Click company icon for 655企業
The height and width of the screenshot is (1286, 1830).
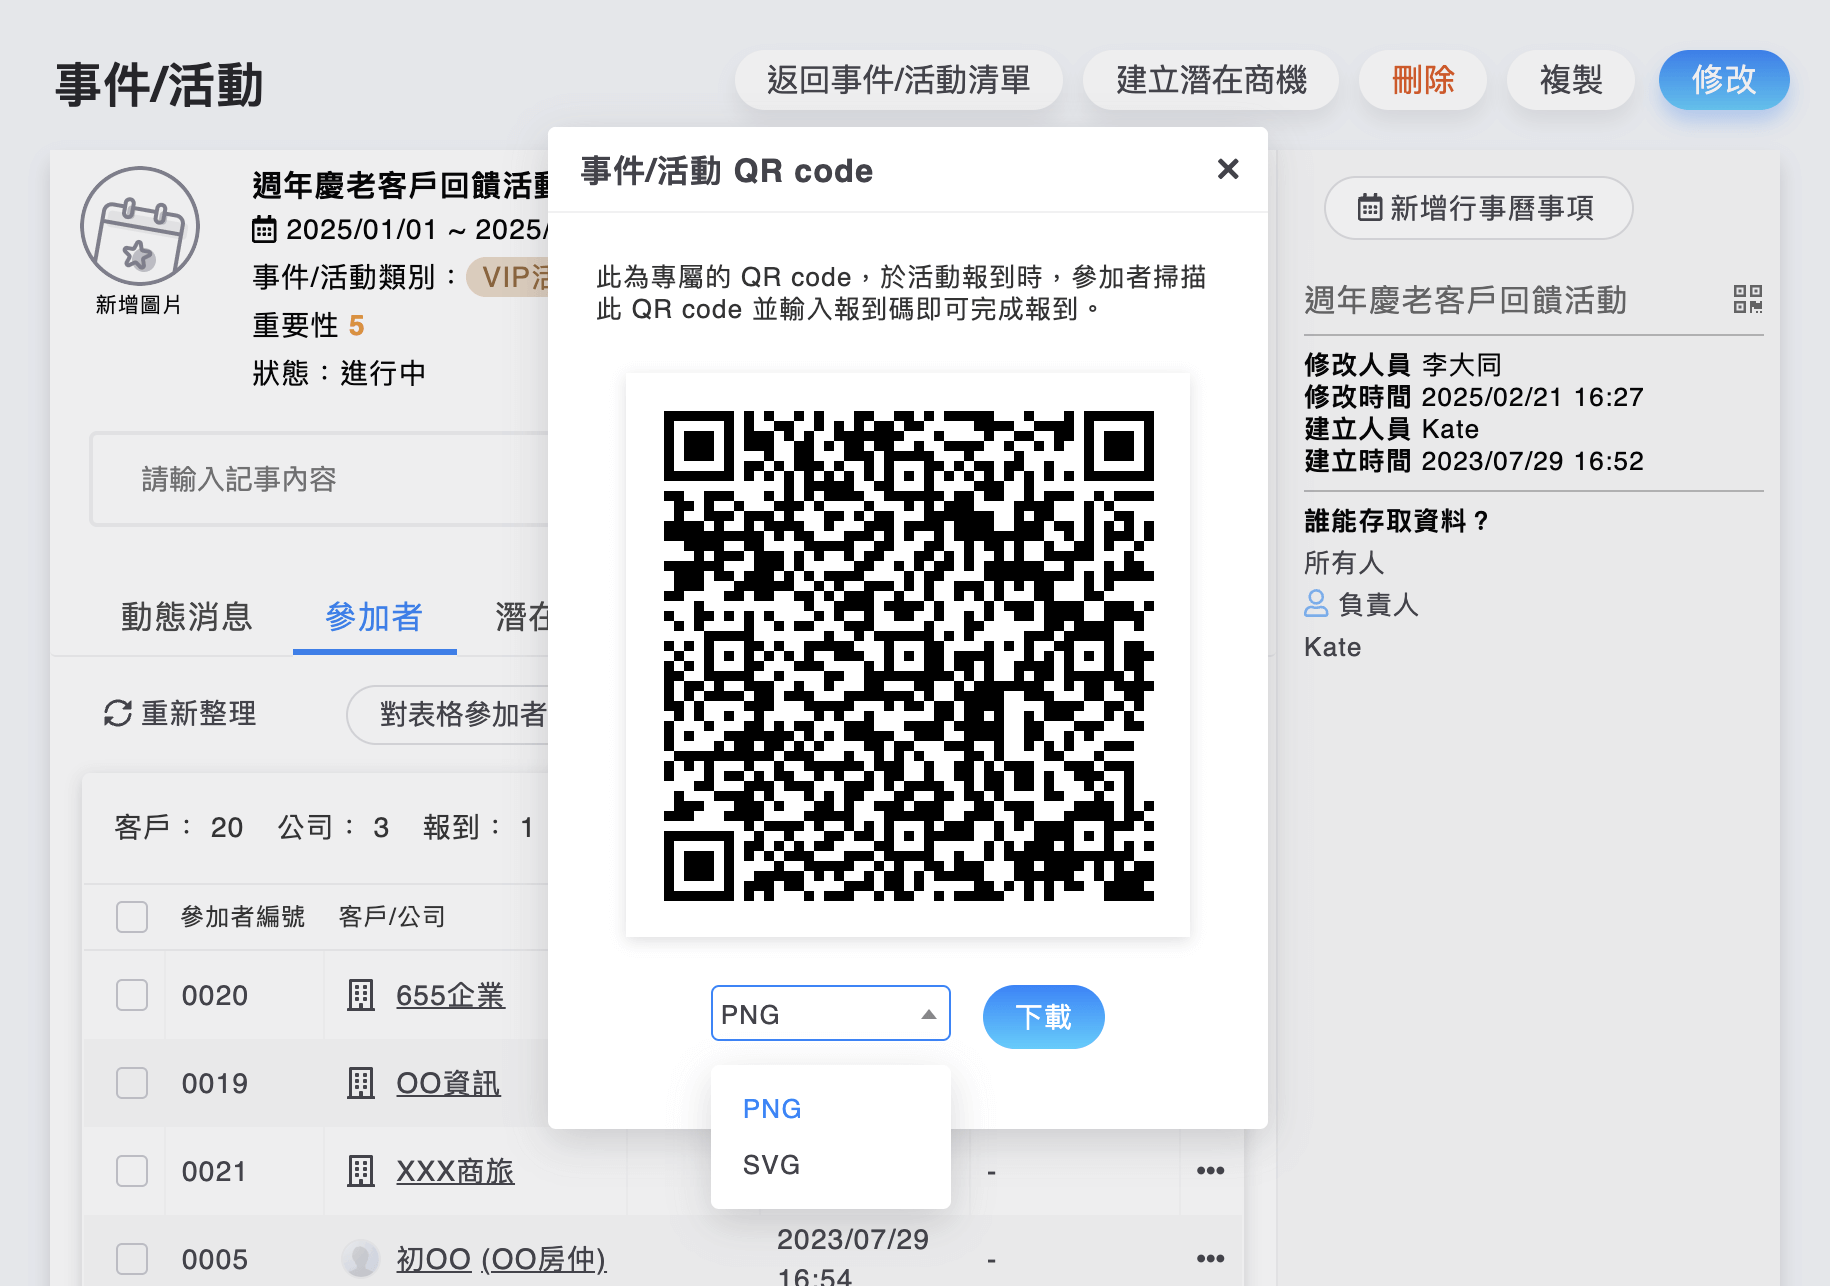click(x=360, y=995)
